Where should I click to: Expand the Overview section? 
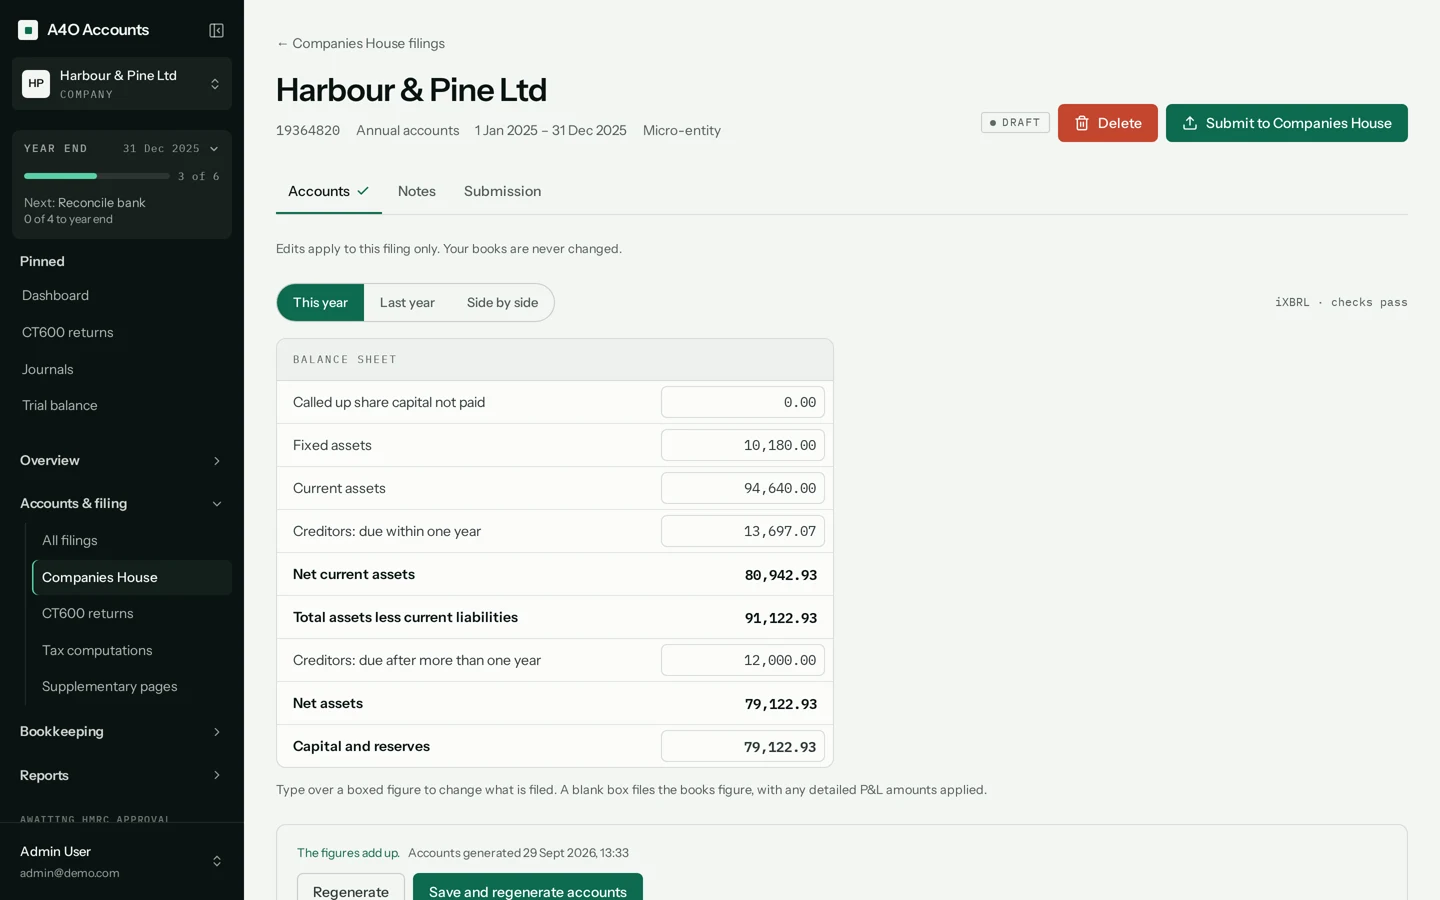(x=122, y=461)
